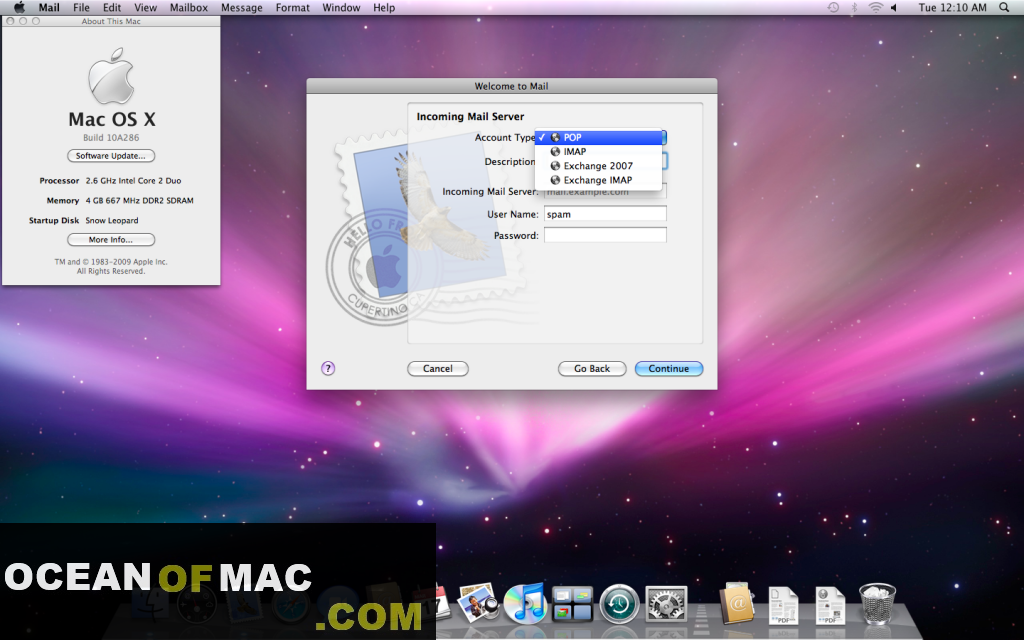Open the Help menu
This screenshot has width=1024, height=640.
pos(384,8)
